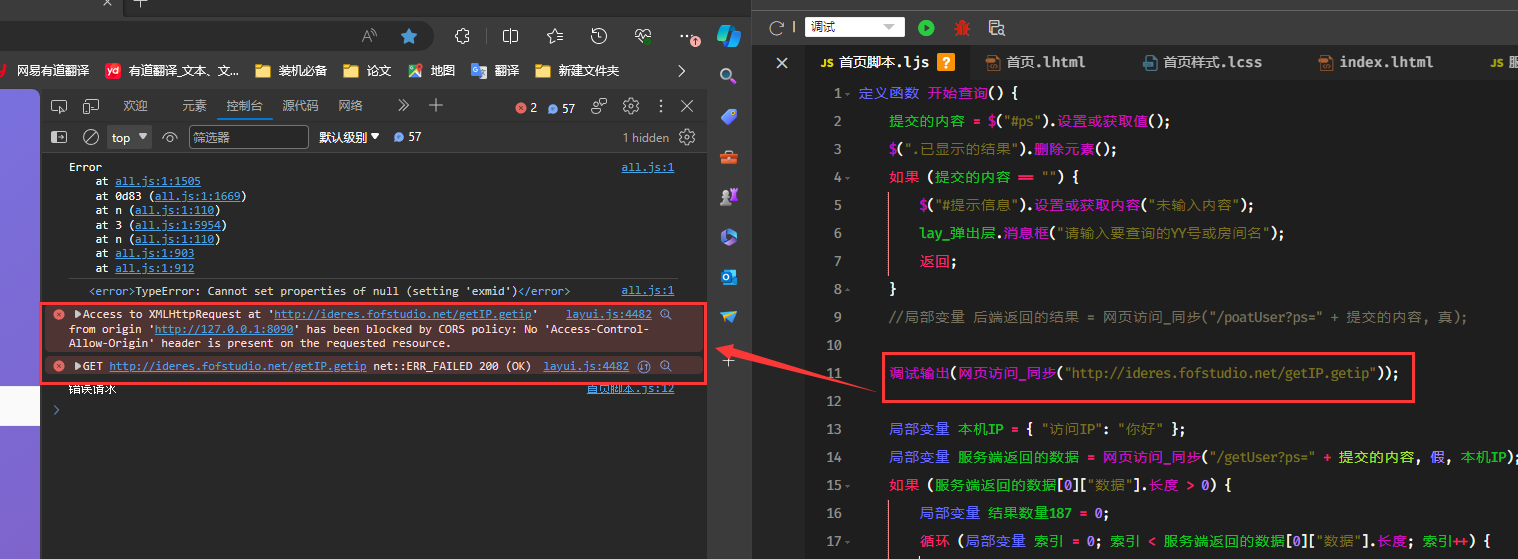1518x559 pixels.
Task: Open the Copilot icon in Edge sidebar
Action: pos(729,36)
